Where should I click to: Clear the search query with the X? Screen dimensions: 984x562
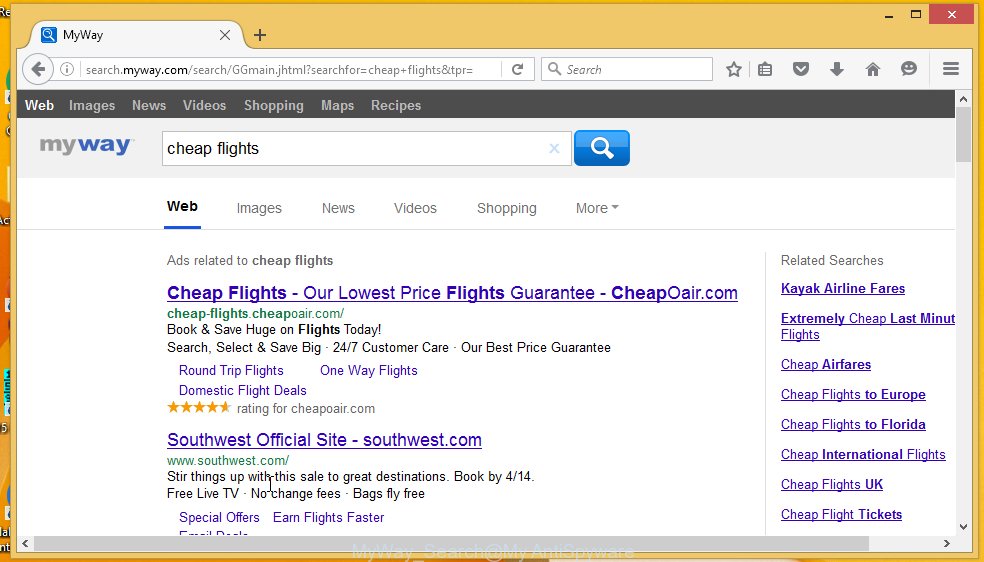click(554, 148)
